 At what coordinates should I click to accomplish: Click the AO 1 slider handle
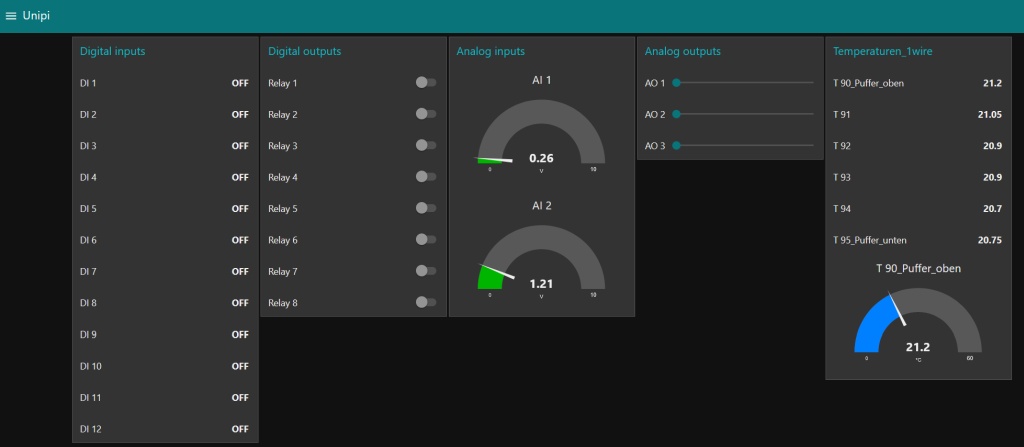[x=677, y=82]
